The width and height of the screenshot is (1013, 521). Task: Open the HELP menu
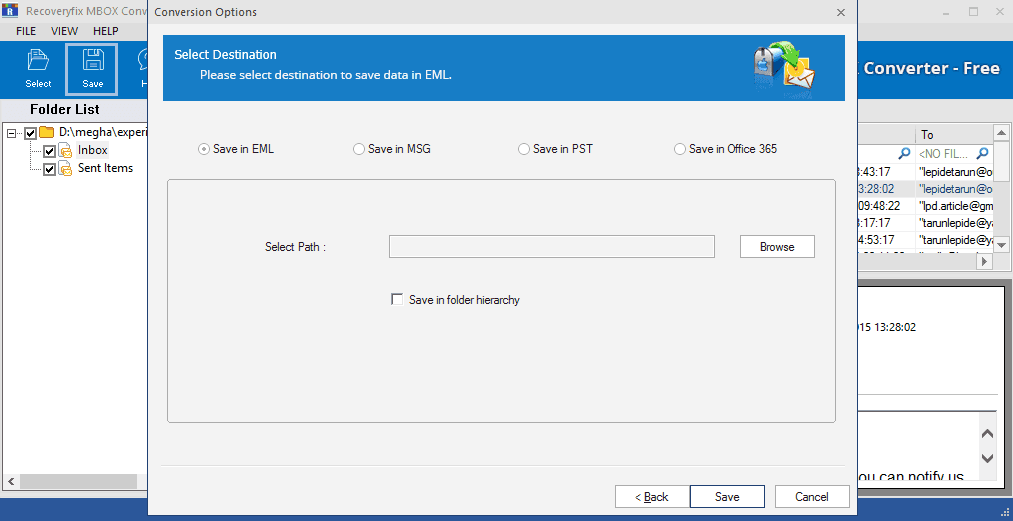point(106,31)
